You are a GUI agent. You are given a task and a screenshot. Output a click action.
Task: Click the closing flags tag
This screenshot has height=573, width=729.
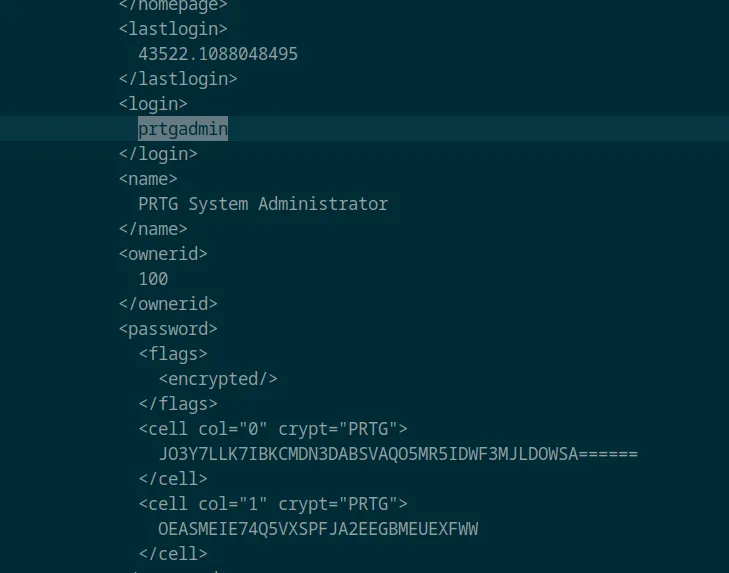click(178, 404)
